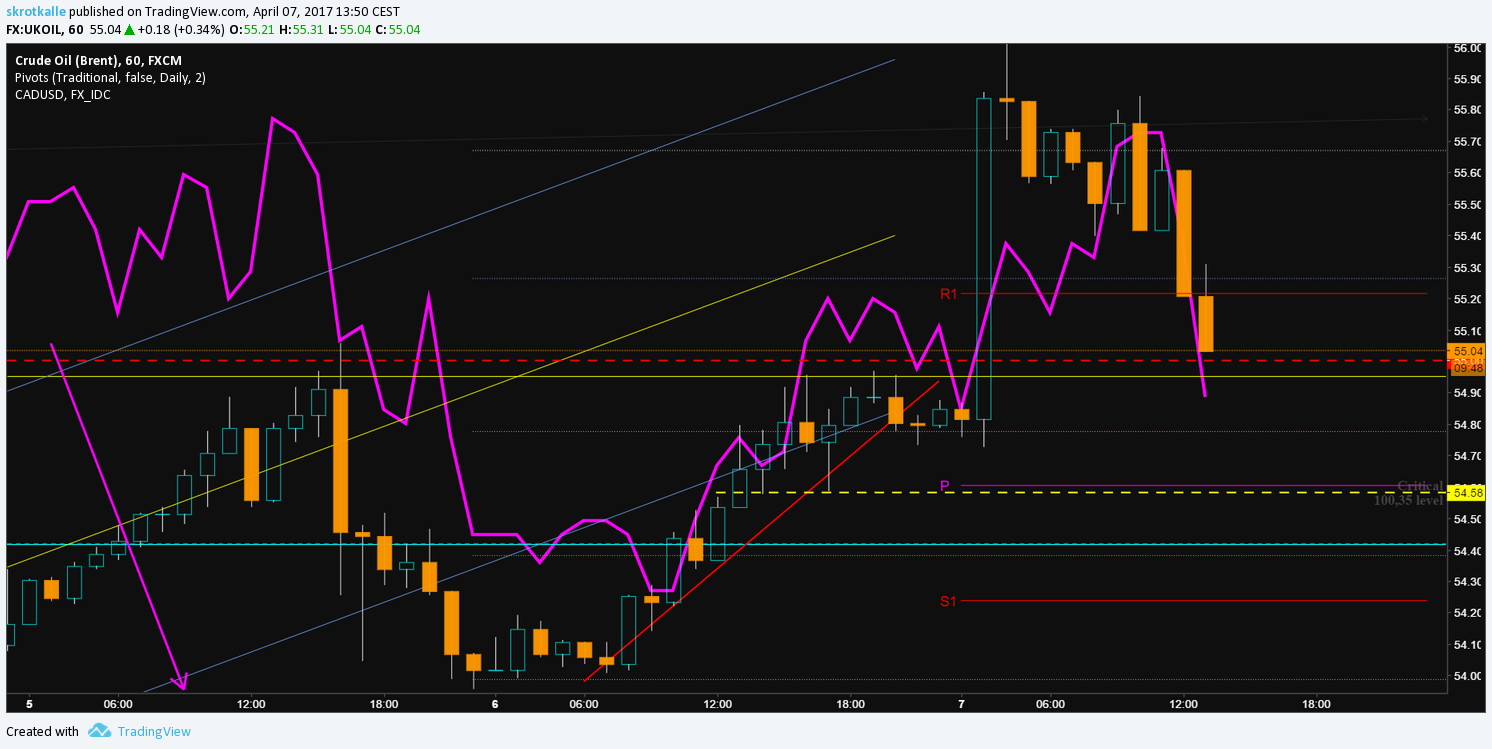Click the R1 pivot resistance label
Screen dimensions: 1492x749
[x=948, y=293]
